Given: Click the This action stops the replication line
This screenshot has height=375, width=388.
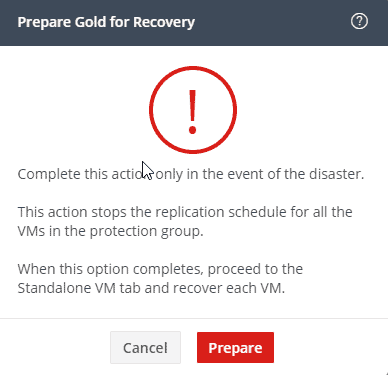Looking at the screenshot, I should click(x=185, y=212).
